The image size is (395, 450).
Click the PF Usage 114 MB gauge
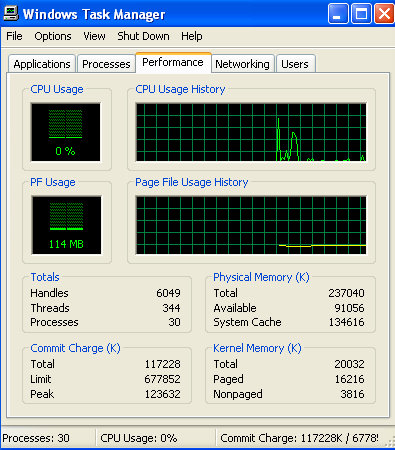[66, 225]
